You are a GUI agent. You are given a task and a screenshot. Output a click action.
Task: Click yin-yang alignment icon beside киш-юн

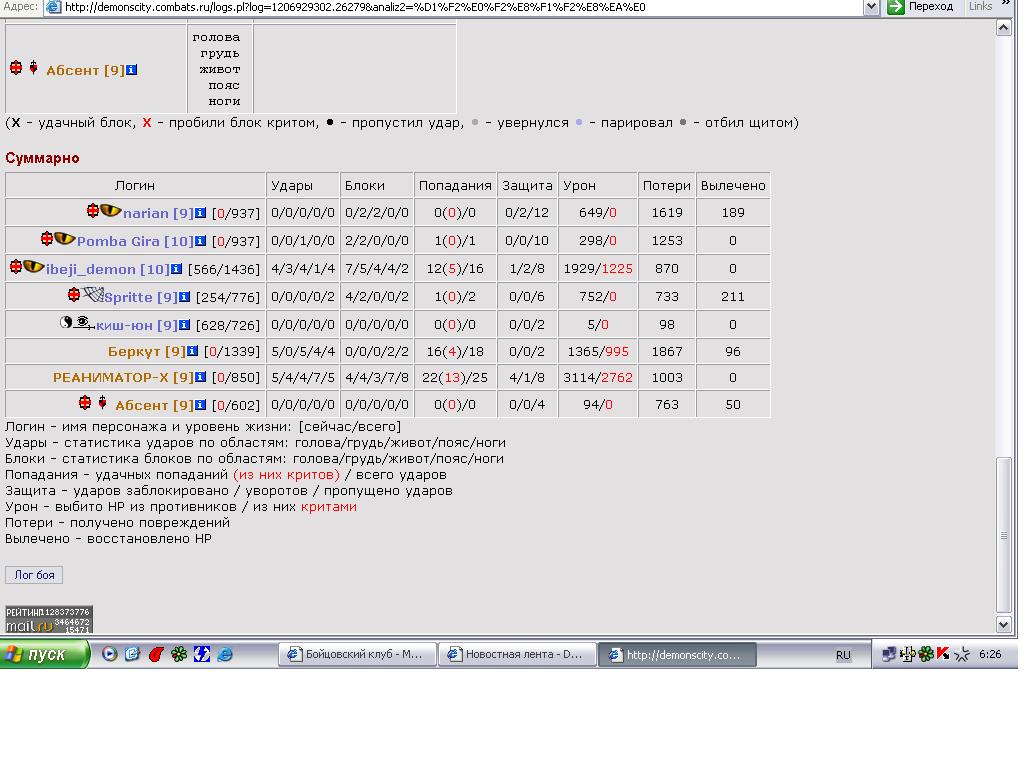pos(65,322)
